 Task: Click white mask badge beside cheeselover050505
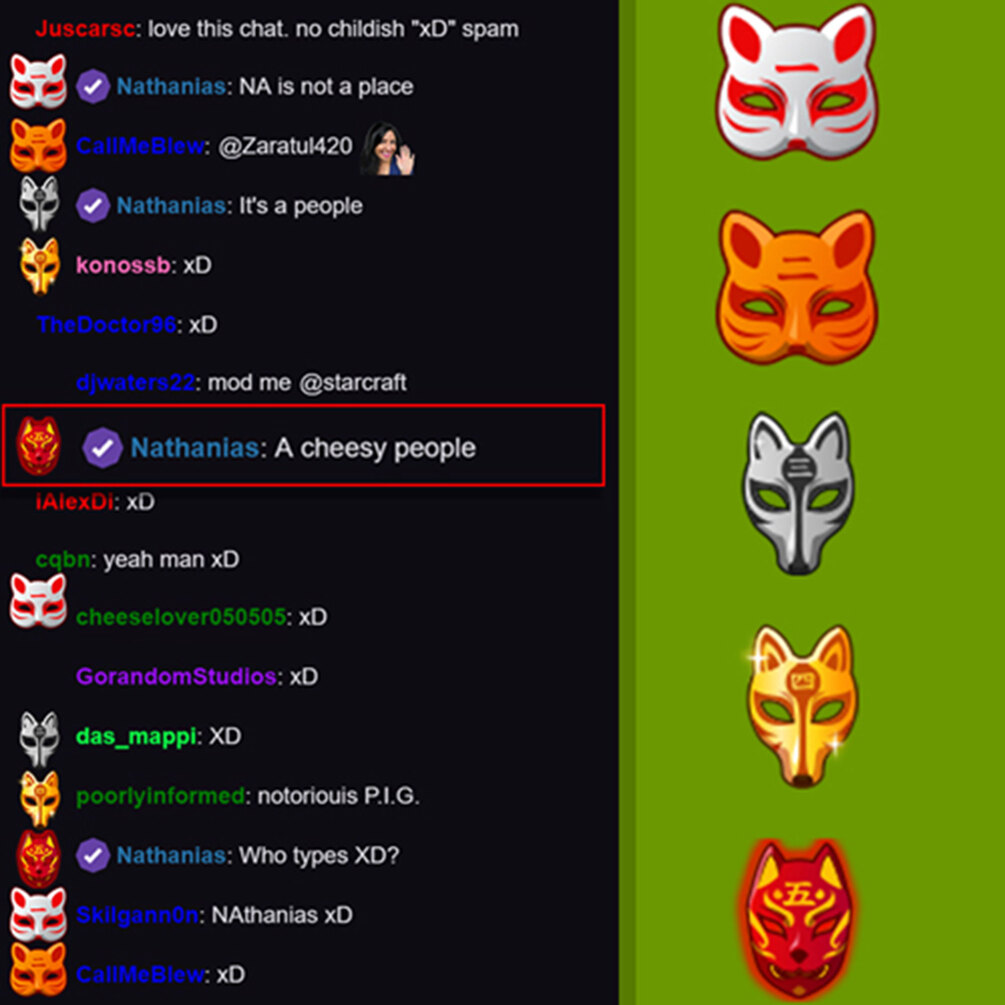[38, 601]
